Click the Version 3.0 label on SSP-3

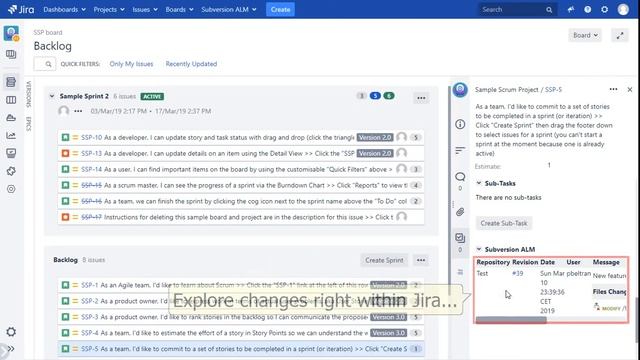point(389,317)
